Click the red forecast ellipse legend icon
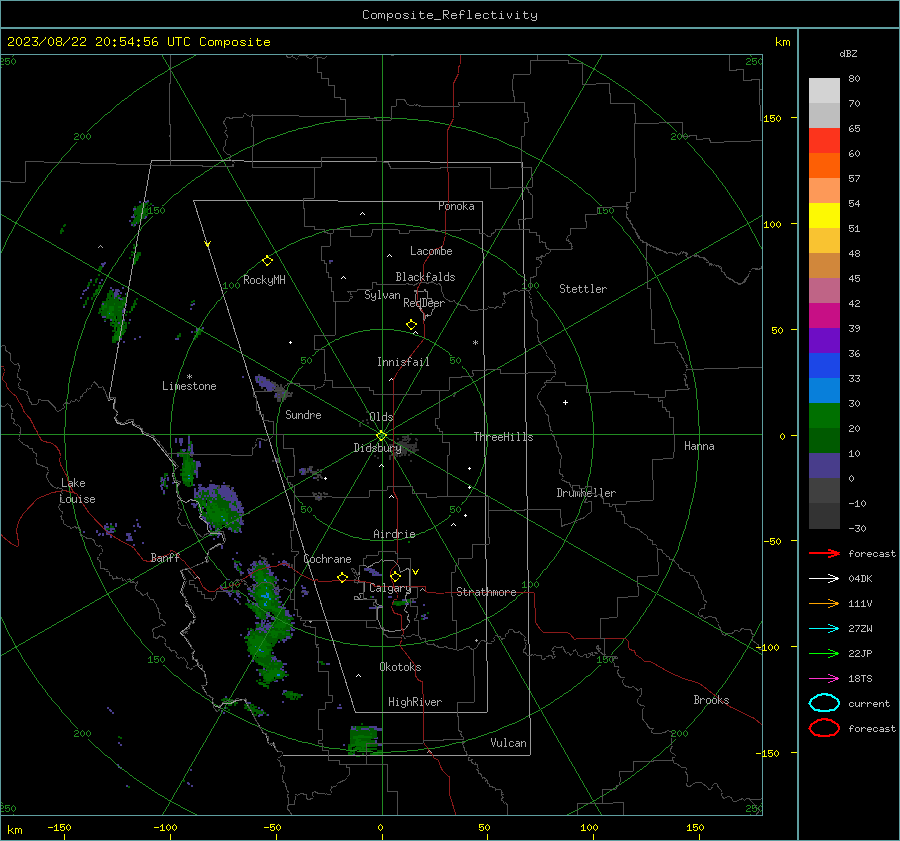The image size is (900, 841). 824,728
